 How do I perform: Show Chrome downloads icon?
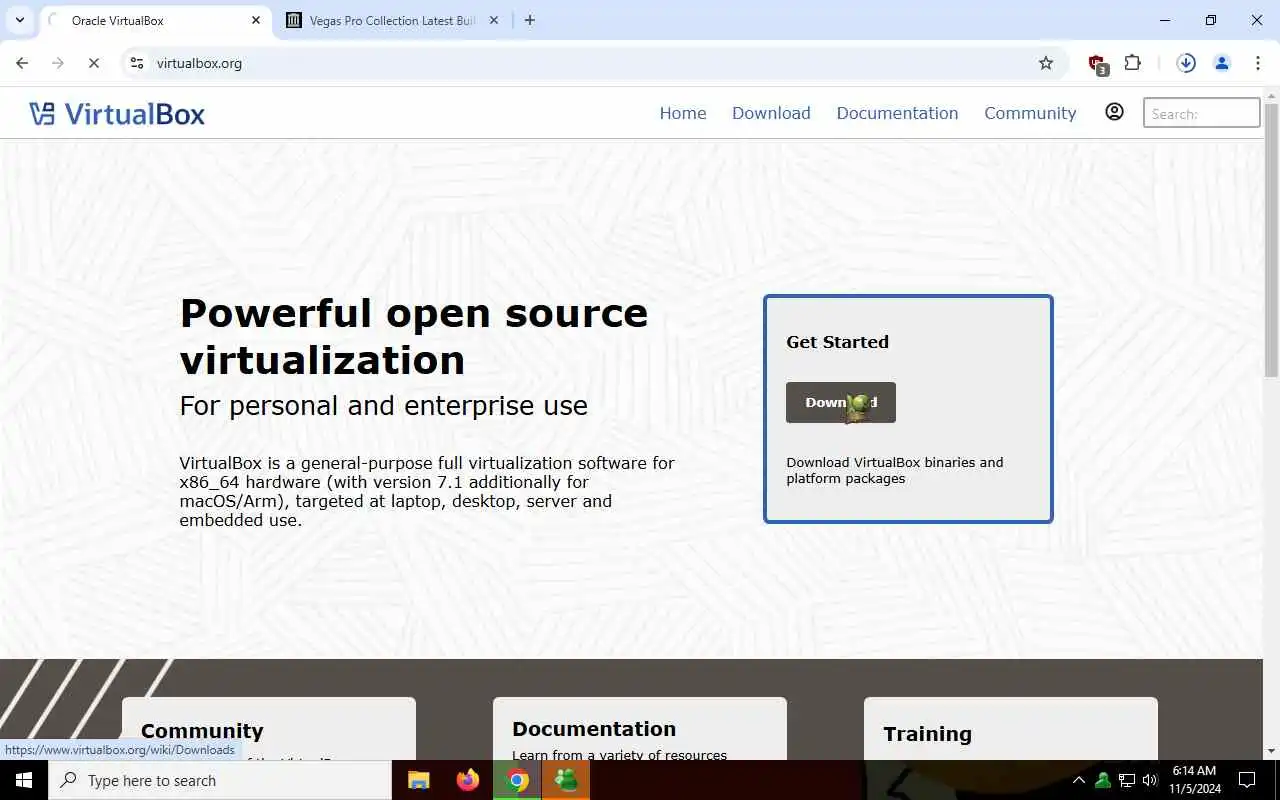(1186, 63)
